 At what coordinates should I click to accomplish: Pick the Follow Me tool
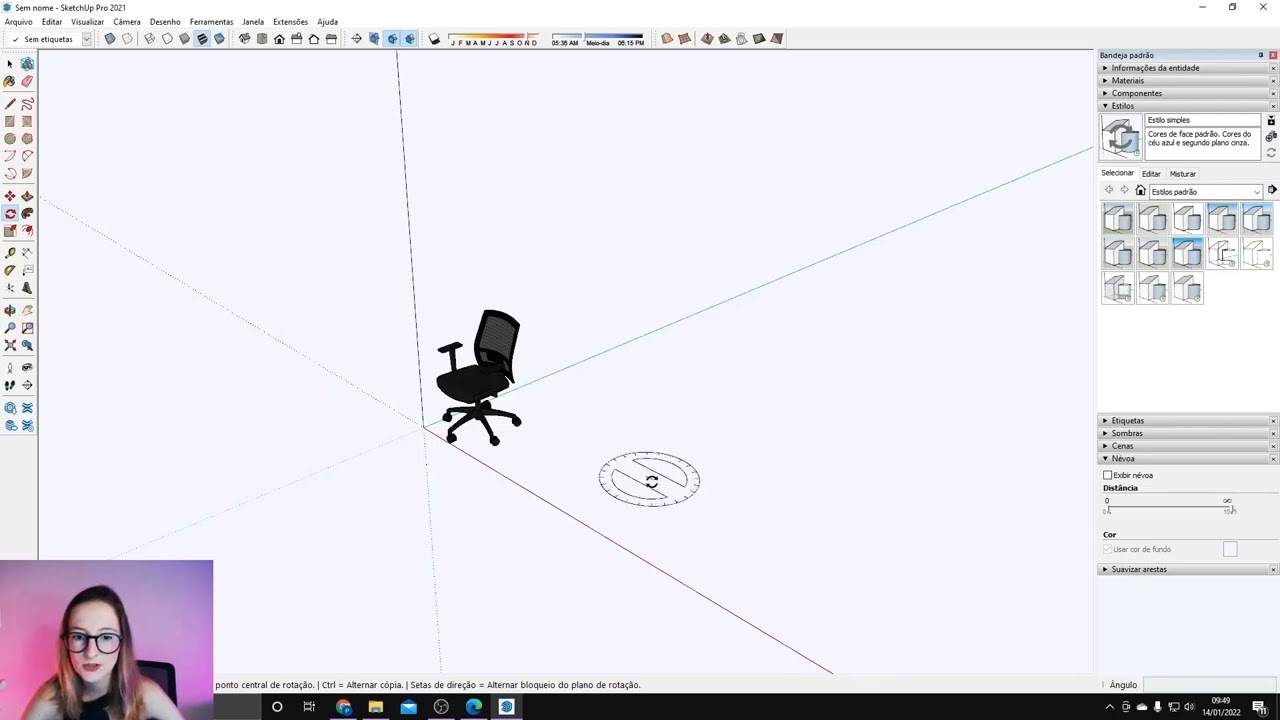[x=27, y=214]
